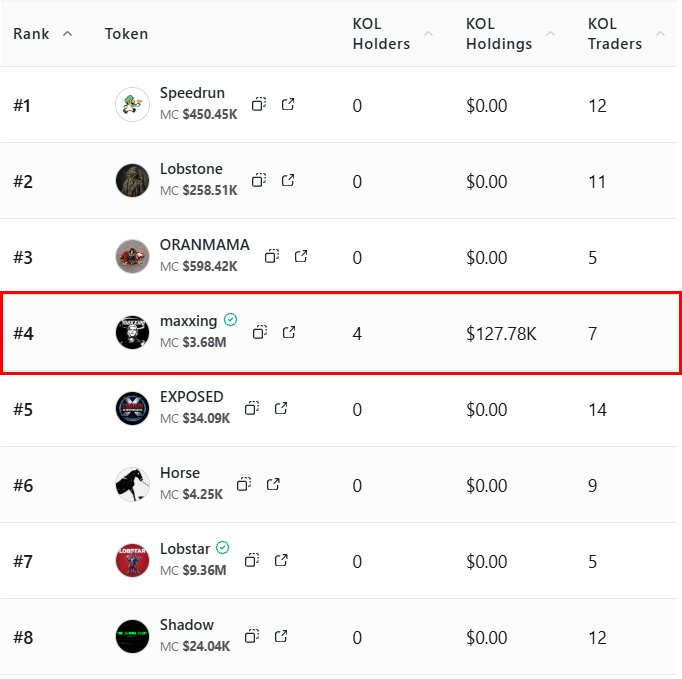682x679 pixels.
Task: Click the Speedrun token avatar
Action: coord(132,104)
